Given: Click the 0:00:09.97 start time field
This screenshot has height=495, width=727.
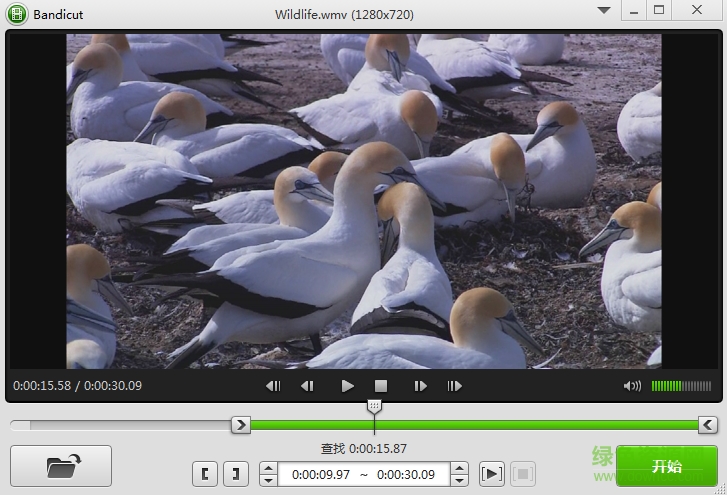Looking at the screenshot, I should [321, 474].
